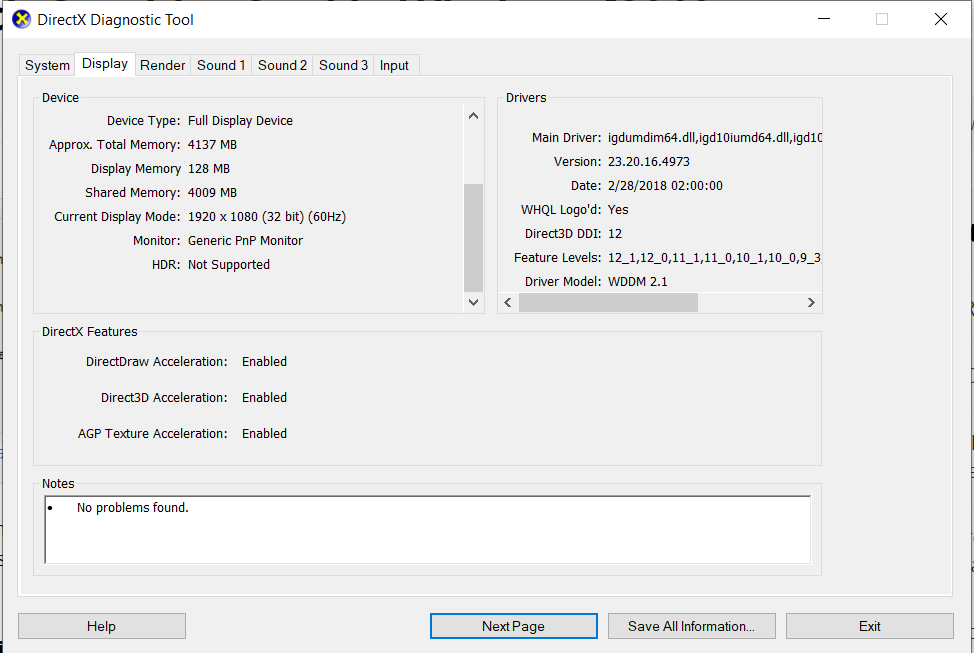Click DirectDraw Acceleration 'Enabled' value

[265, 362]
